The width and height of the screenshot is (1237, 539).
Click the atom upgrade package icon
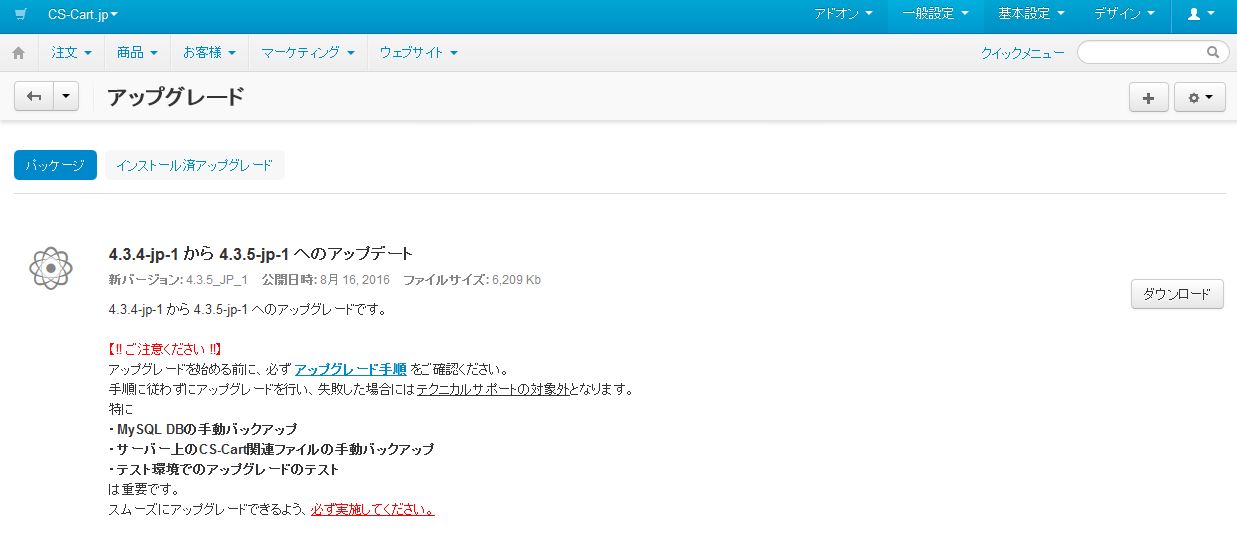click(50, 268)
